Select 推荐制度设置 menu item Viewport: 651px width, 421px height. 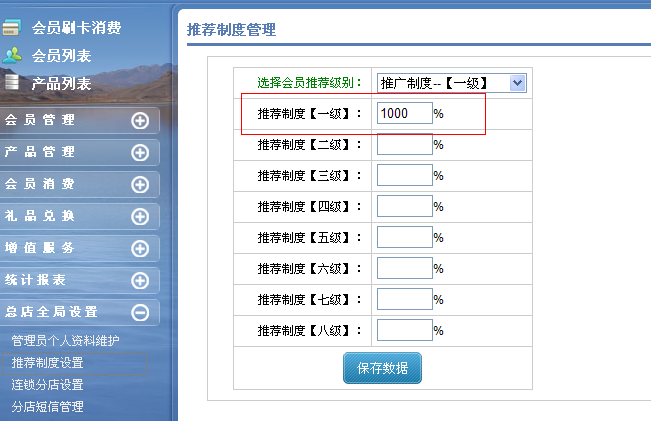(x=47, y=362)
